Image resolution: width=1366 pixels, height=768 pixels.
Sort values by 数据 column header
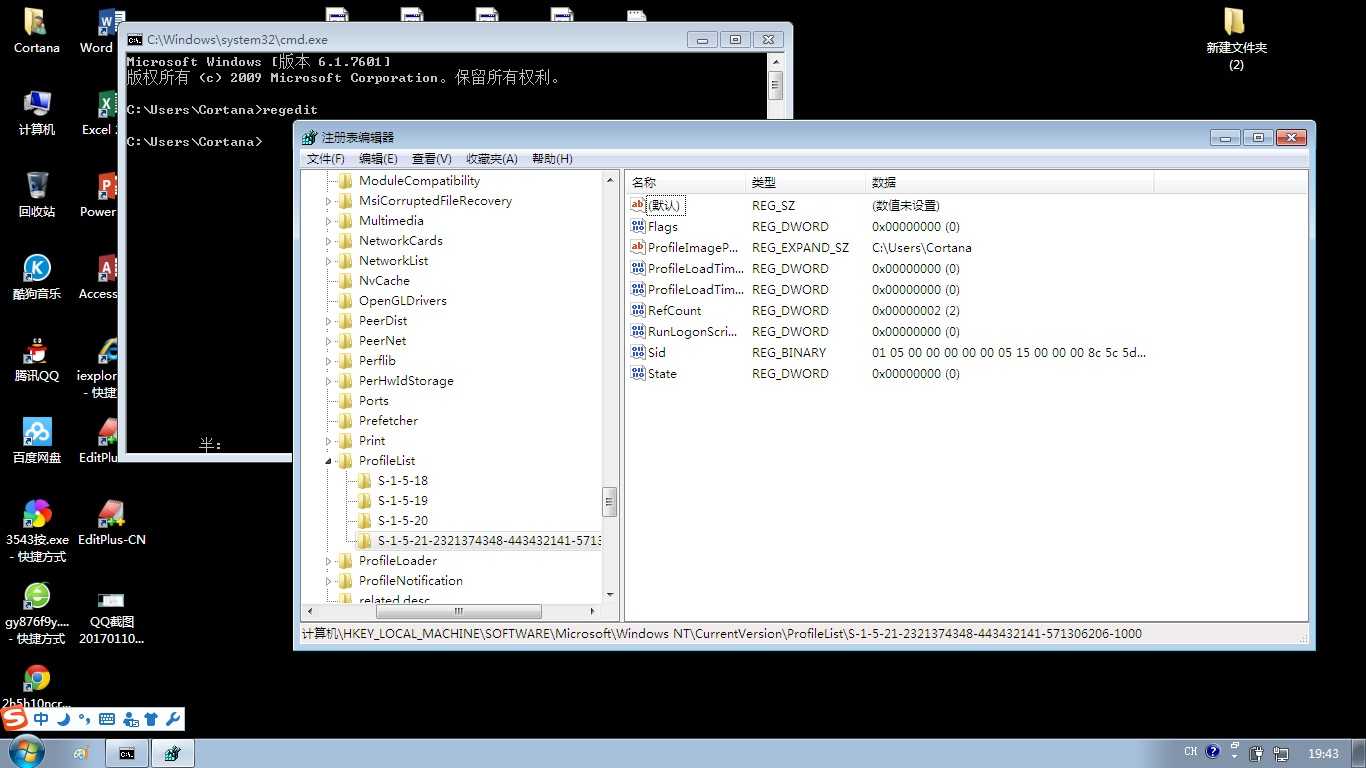point(1010,183)
